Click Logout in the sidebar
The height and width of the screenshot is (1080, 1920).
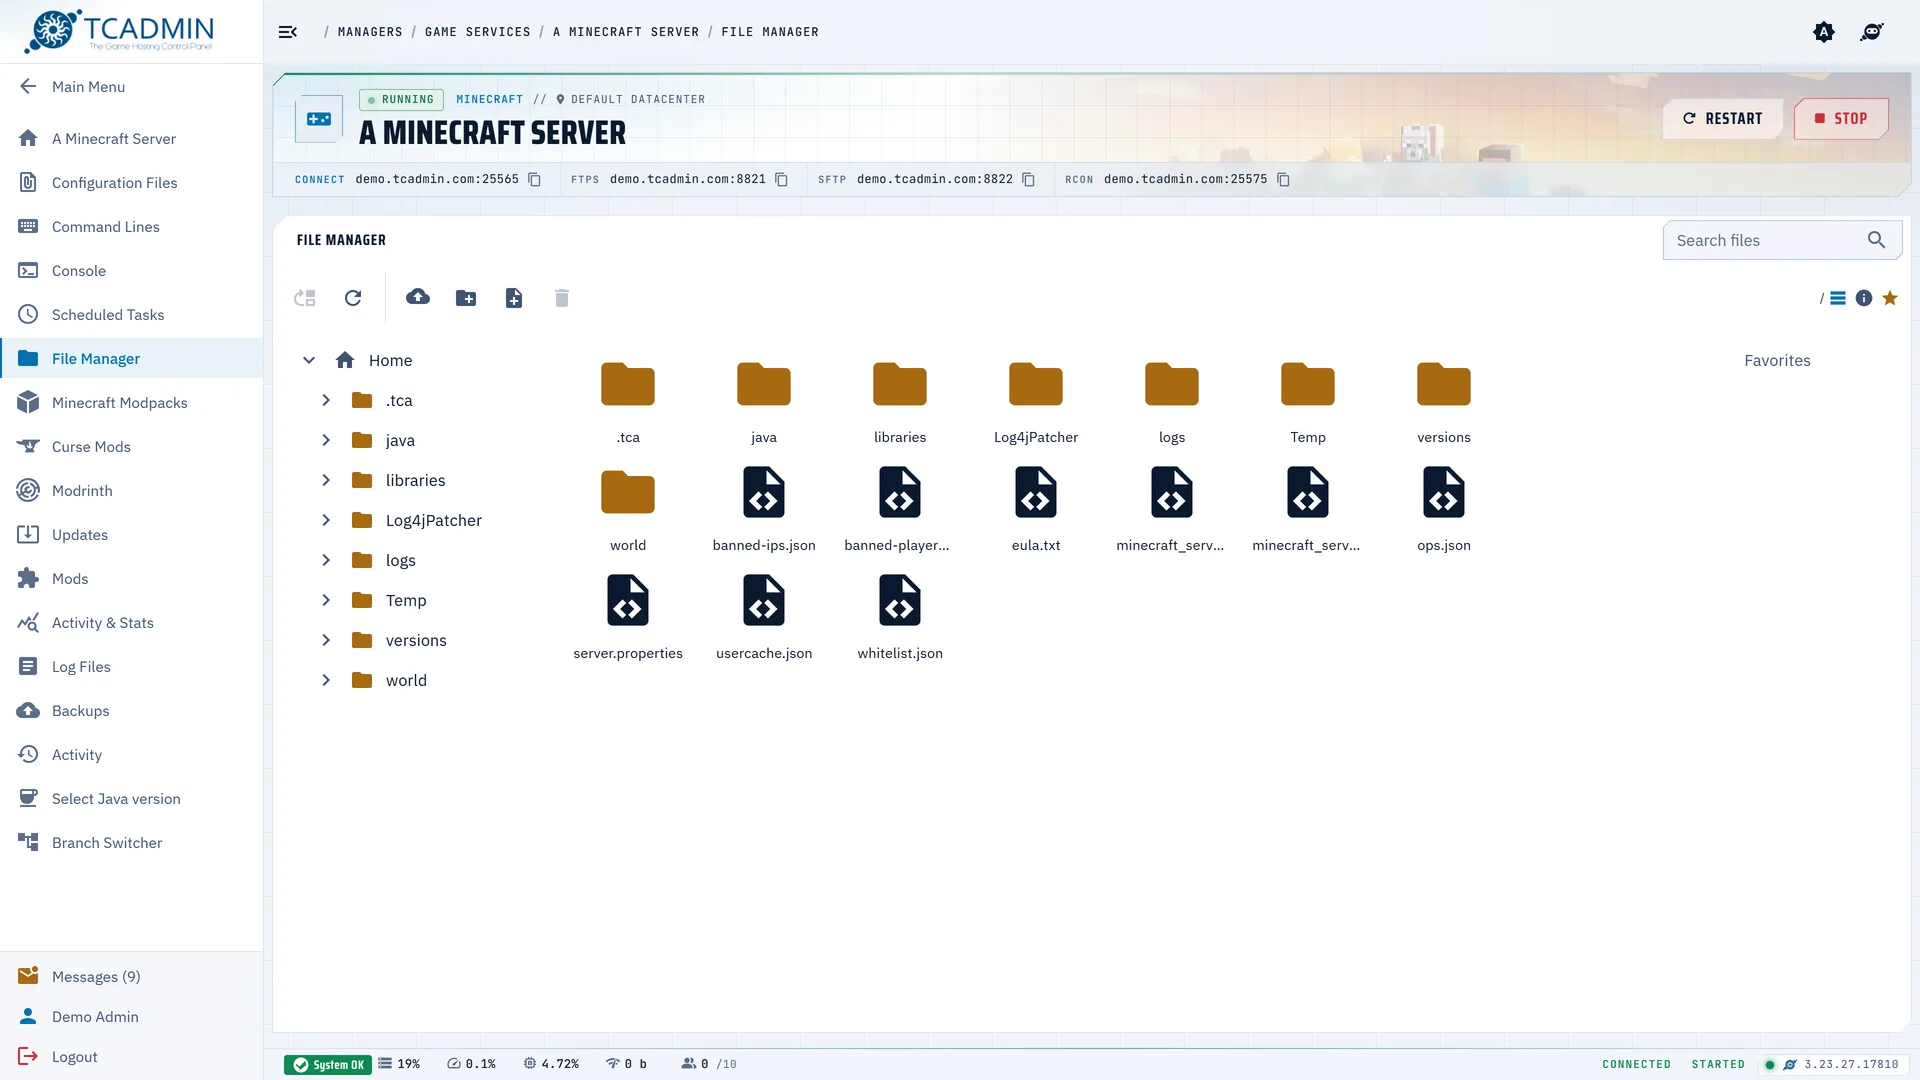click(131, 1056)
